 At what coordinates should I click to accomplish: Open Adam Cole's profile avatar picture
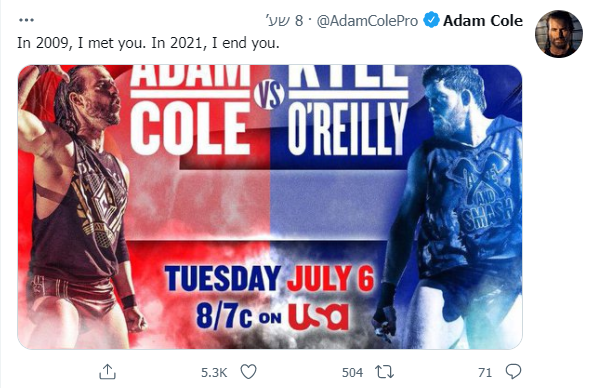pos(559,34)
